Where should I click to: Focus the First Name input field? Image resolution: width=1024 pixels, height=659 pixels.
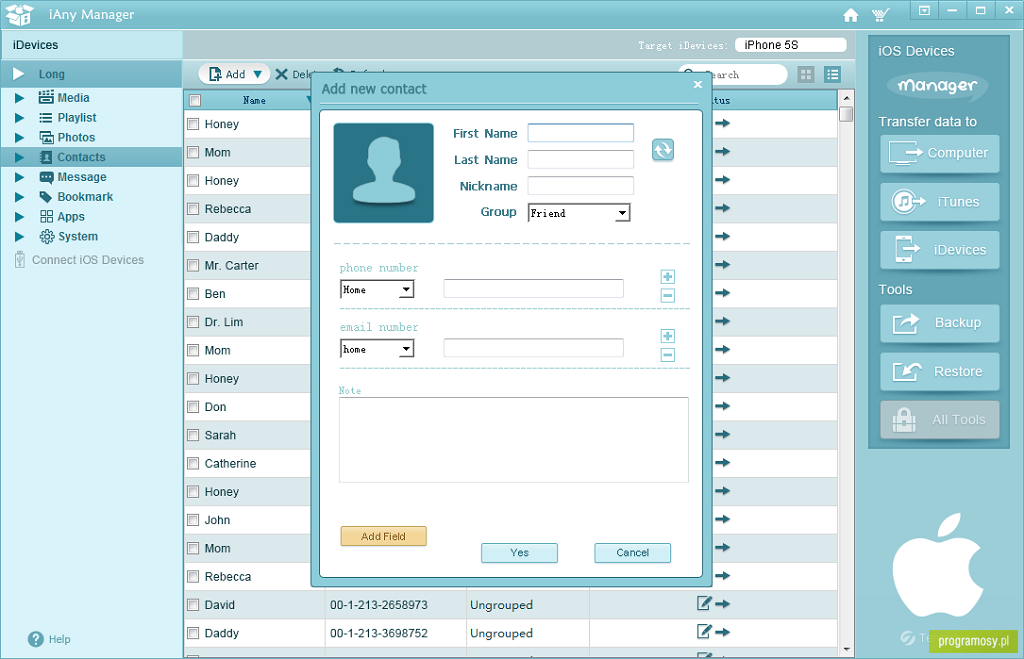coord(581,133)
